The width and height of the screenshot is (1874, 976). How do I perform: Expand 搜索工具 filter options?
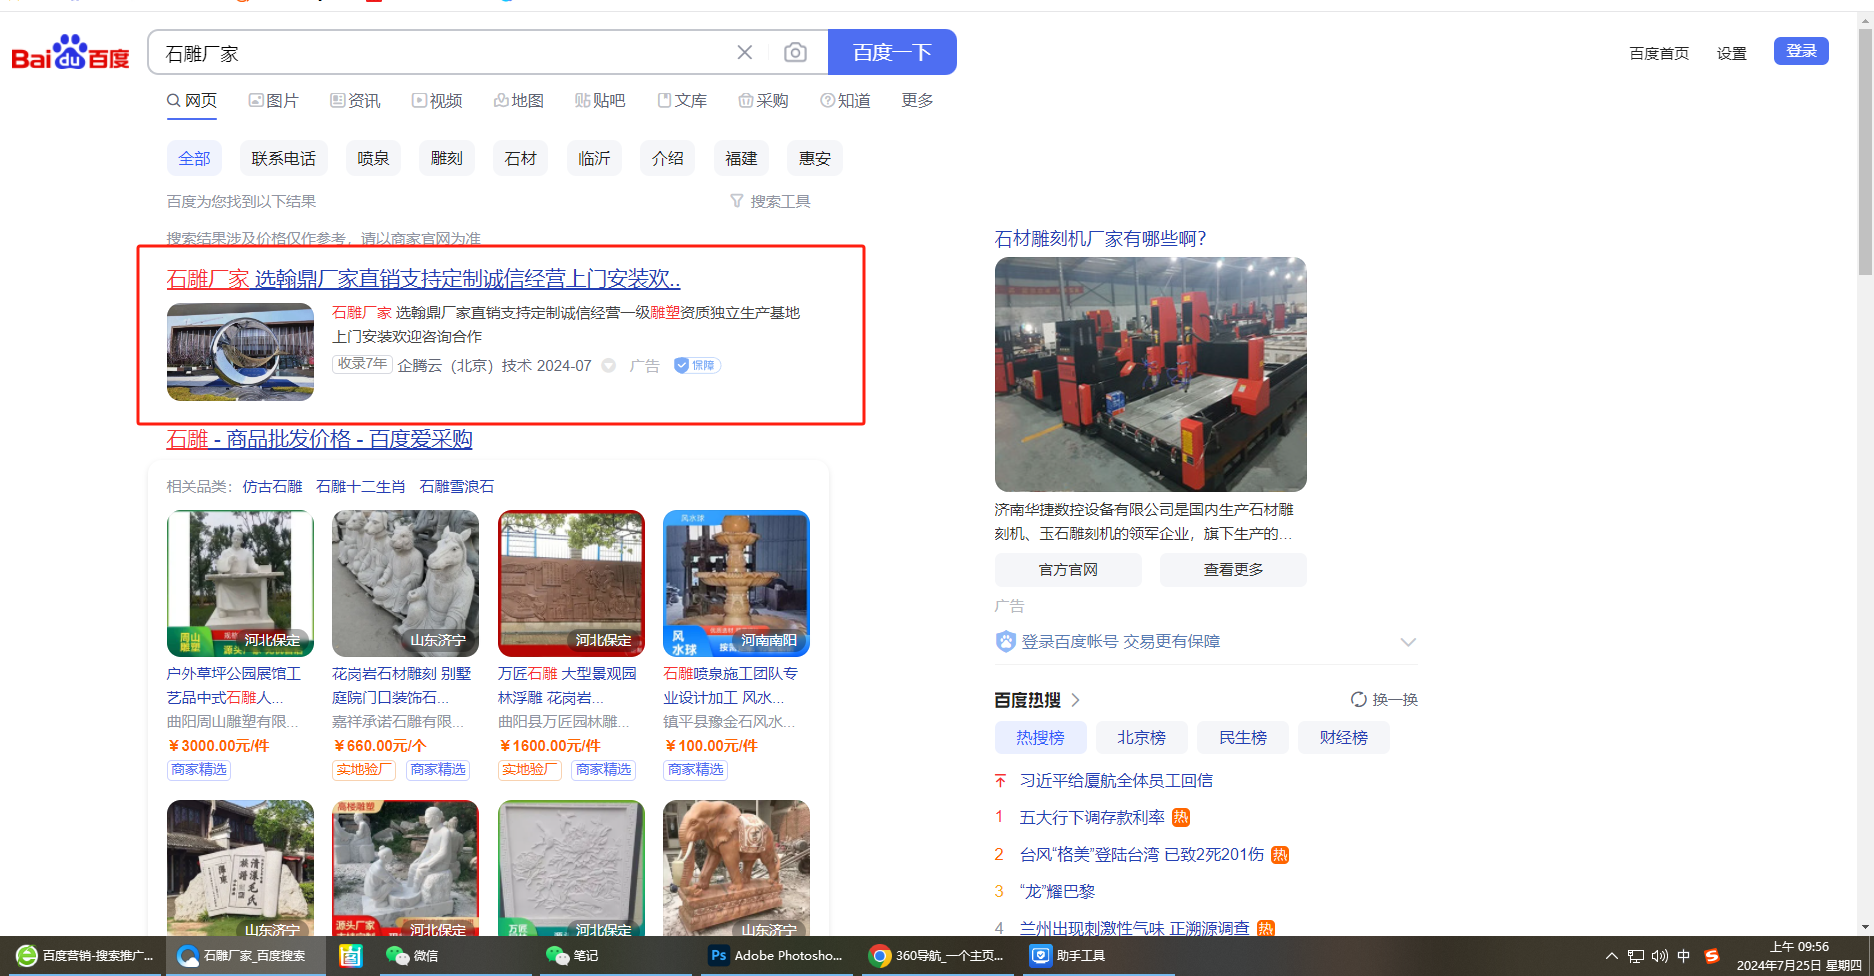pos(770,202)
